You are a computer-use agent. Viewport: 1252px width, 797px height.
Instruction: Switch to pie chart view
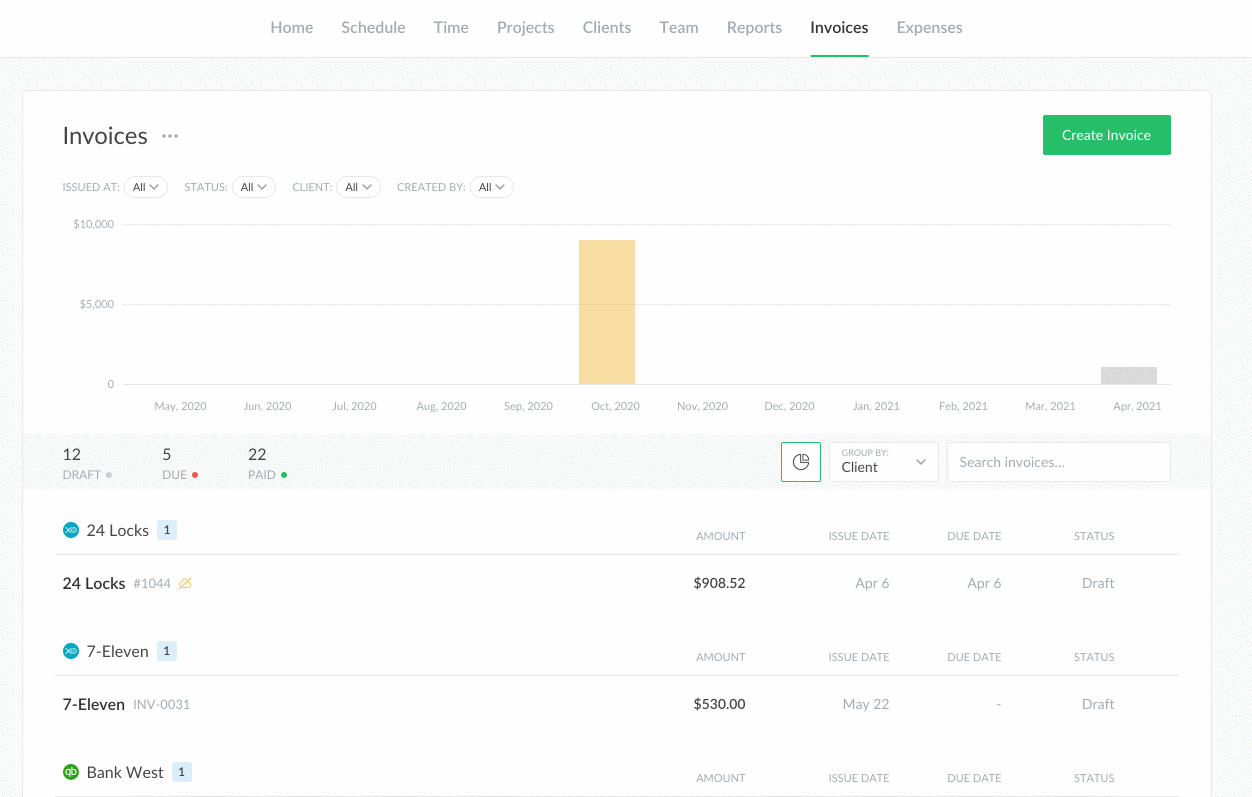801,461
